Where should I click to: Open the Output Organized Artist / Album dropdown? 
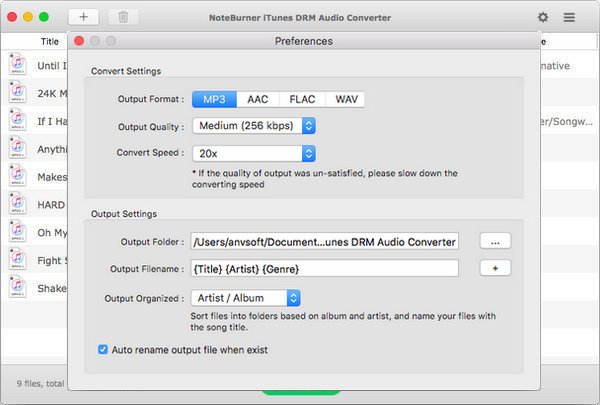[x=245, y=298]
